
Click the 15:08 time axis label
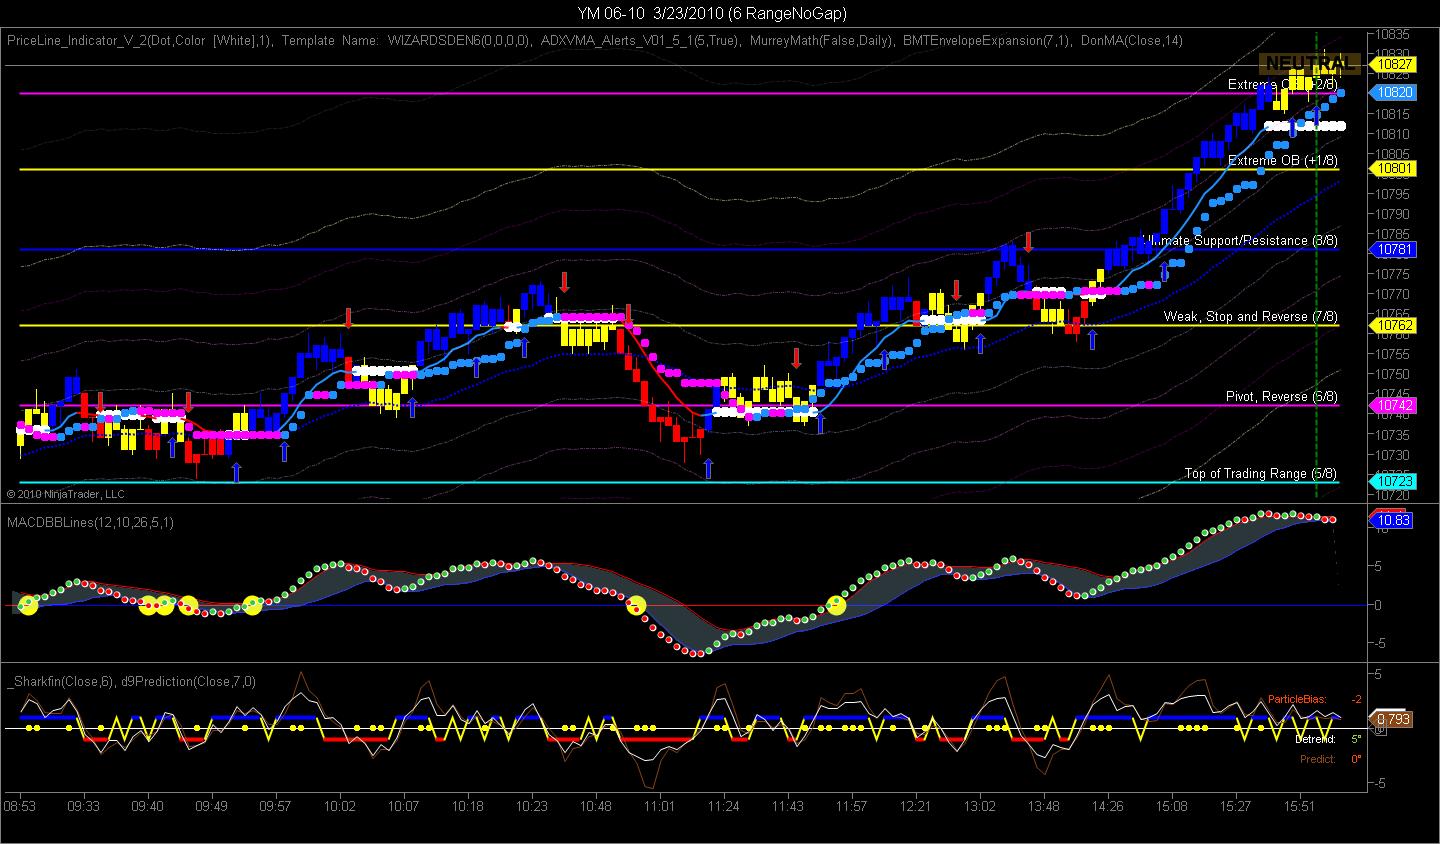(1172, 806)
